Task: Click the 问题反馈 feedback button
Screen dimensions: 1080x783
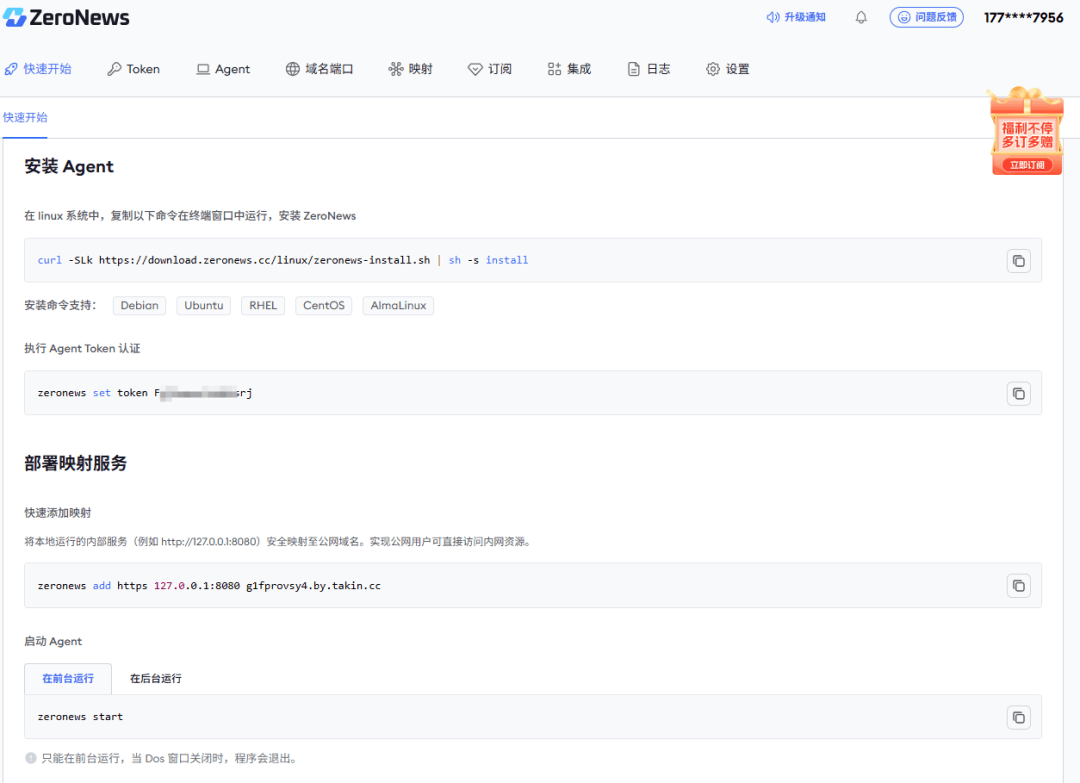Action: (926, 17)
